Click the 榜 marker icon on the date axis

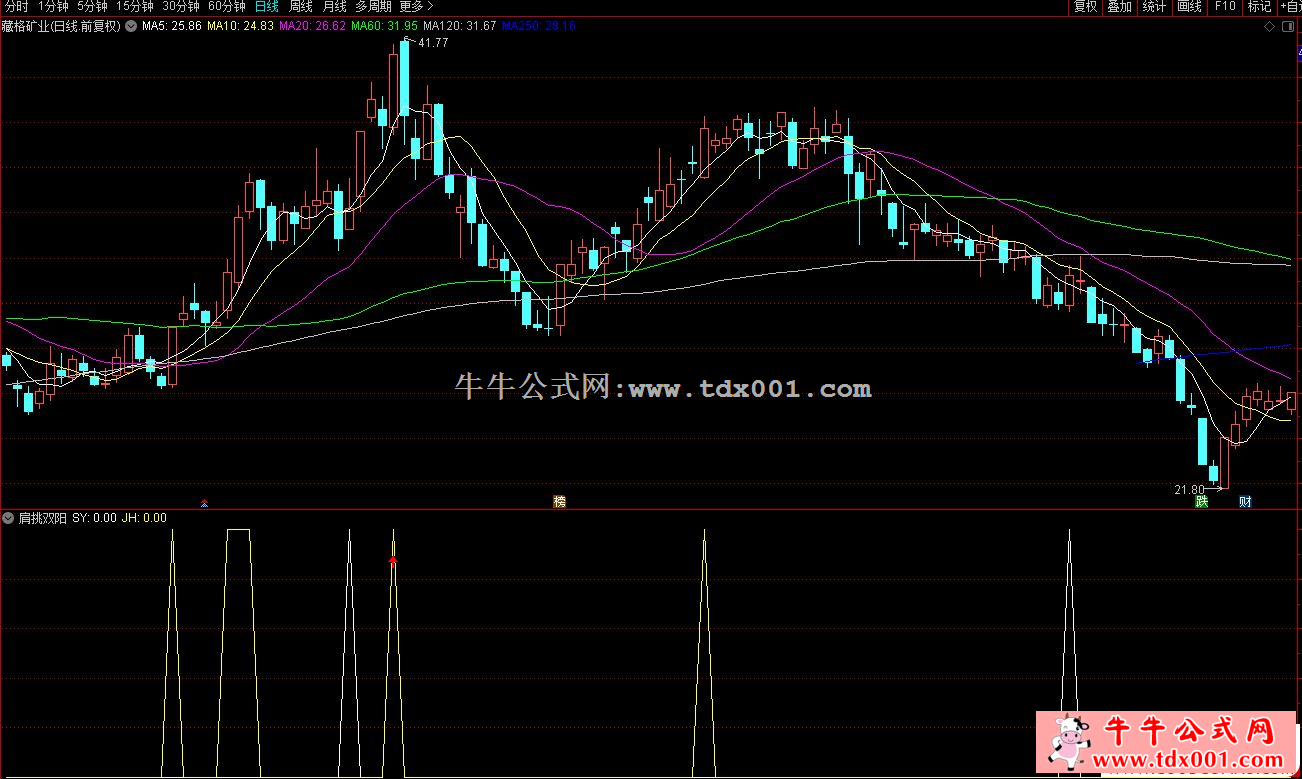click(x=560, y=501)
